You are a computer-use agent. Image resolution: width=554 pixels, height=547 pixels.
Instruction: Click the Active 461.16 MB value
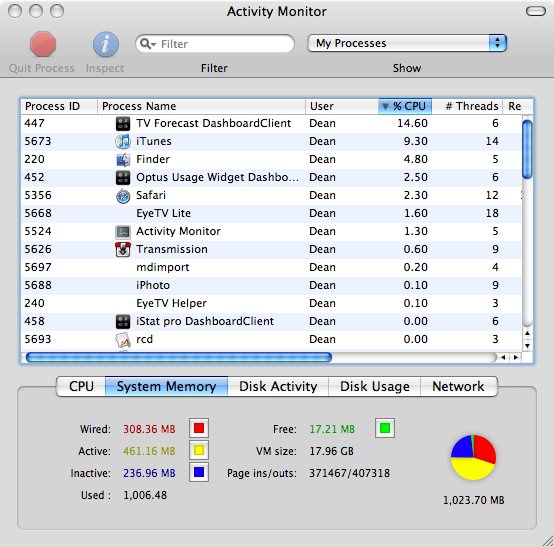click(149, 451)
